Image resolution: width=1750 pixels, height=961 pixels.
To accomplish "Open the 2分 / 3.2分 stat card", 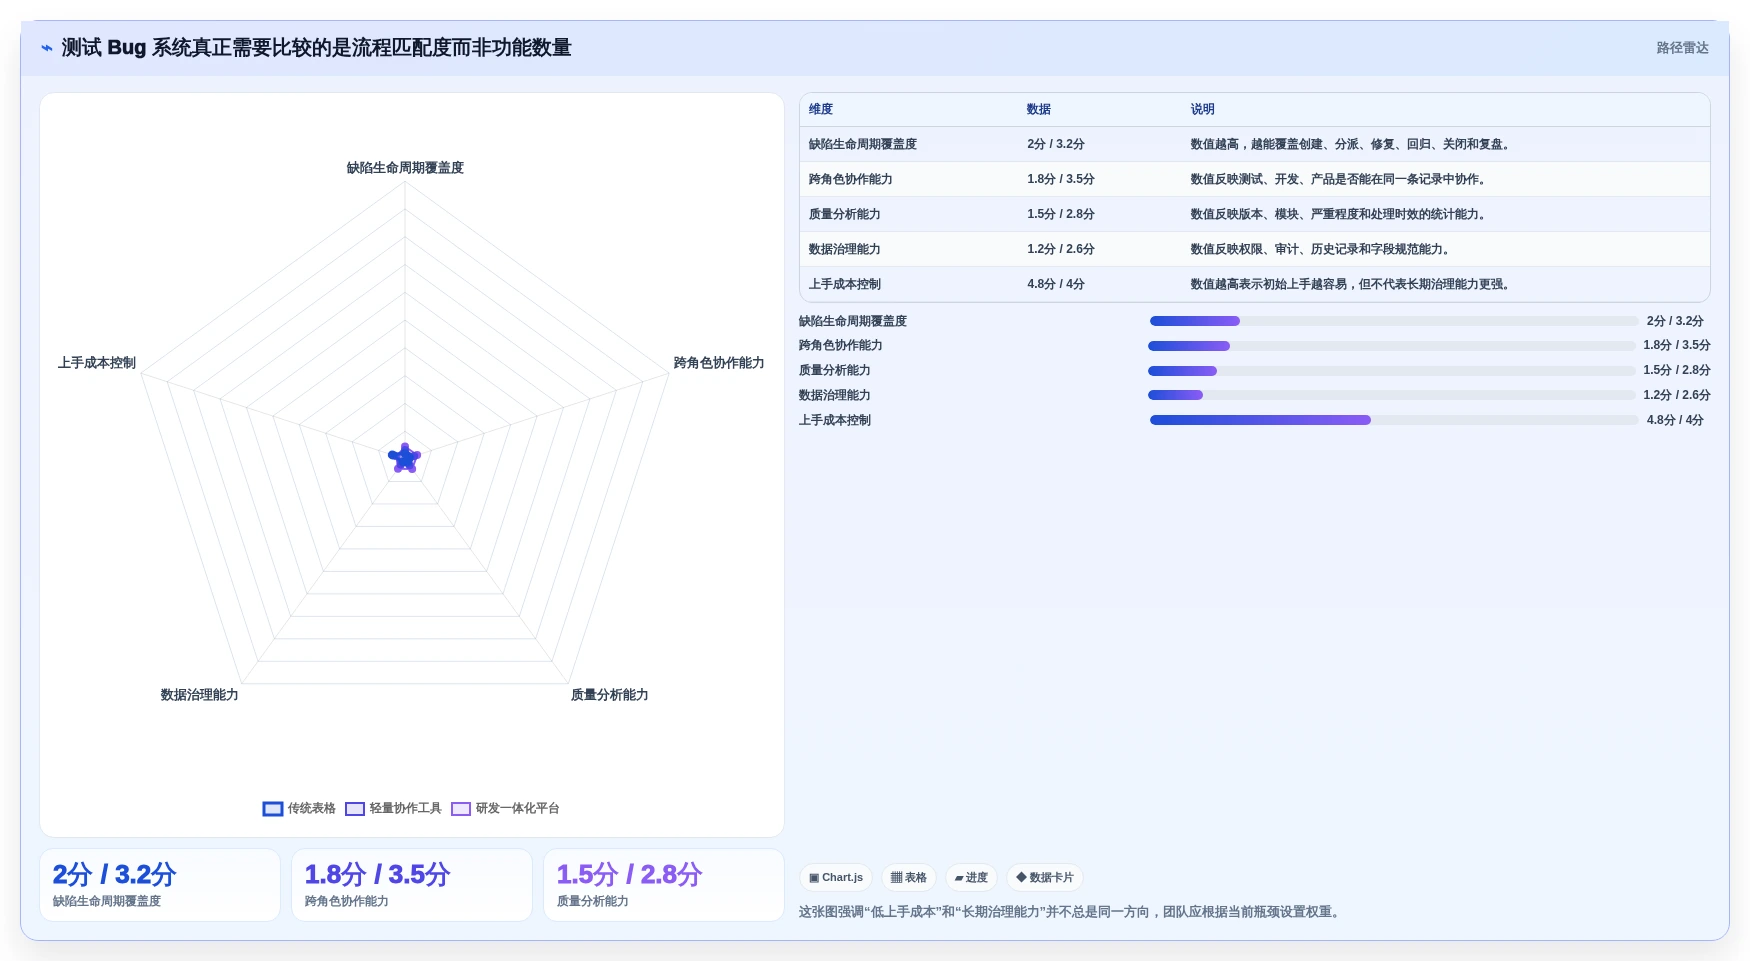I will pos(160,885).
